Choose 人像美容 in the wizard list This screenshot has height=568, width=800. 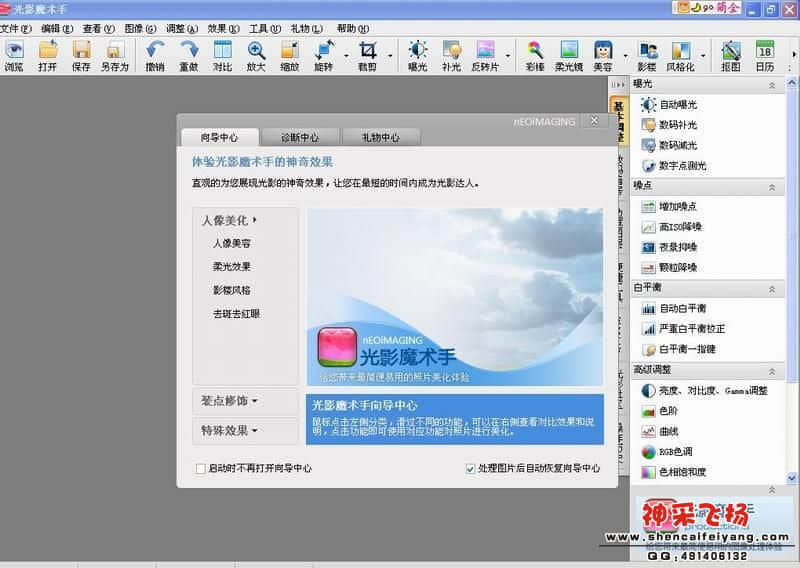click(x=232, y=243)
